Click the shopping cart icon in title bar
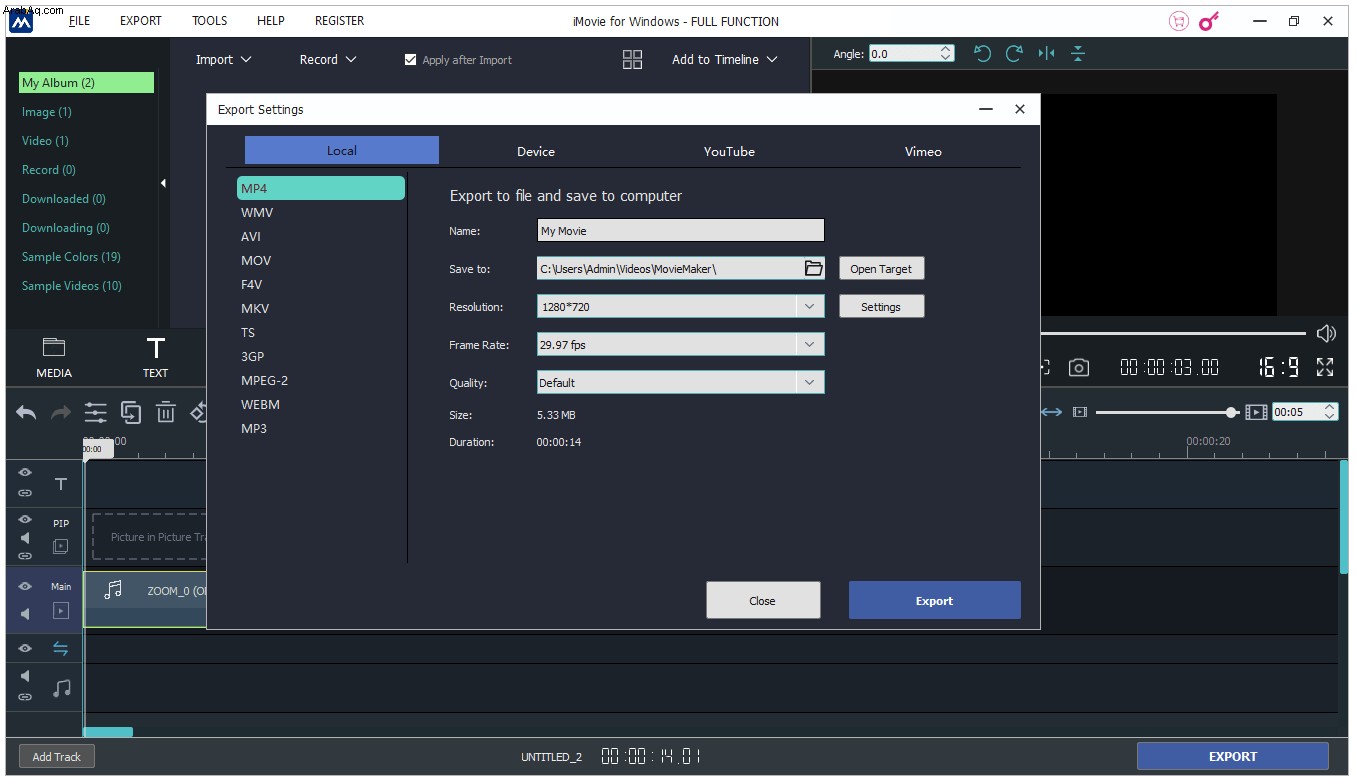 pos(1179,21)
